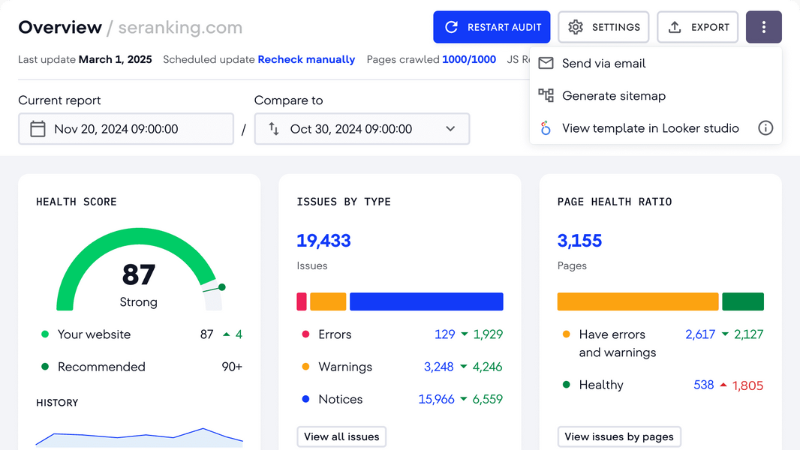Click the Healthy change value 1,805
The height and width of the screenshot is (450, 800).
point(748,385)
